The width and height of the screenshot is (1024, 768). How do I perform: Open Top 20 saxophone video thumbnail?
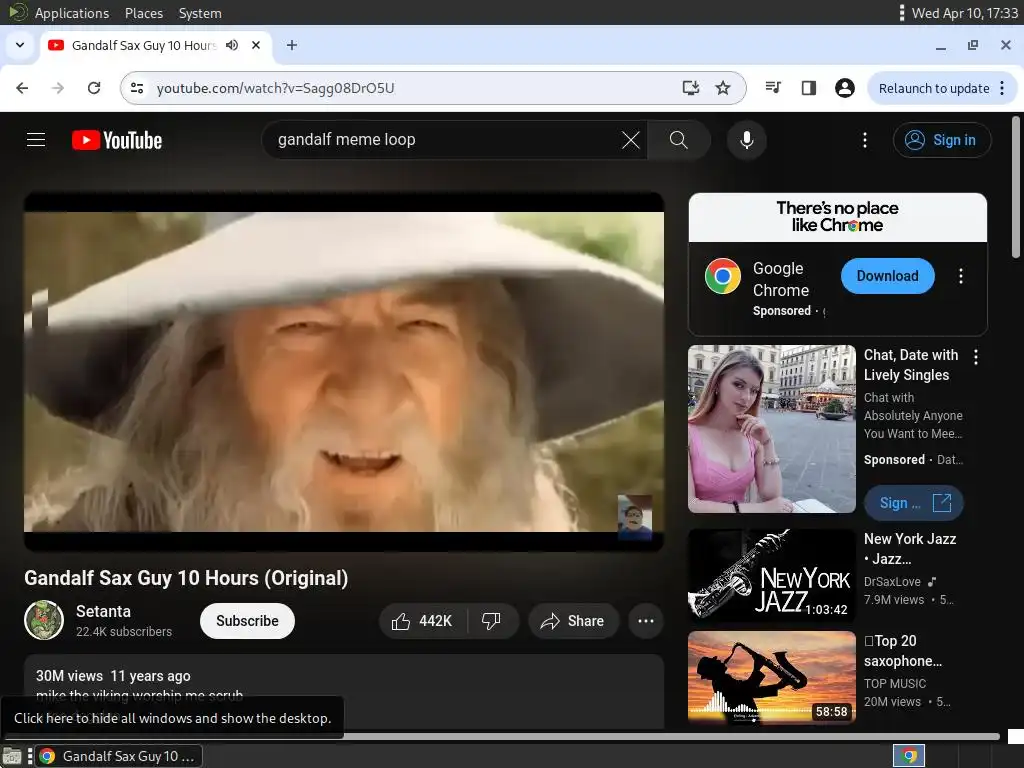pos(771,678)
